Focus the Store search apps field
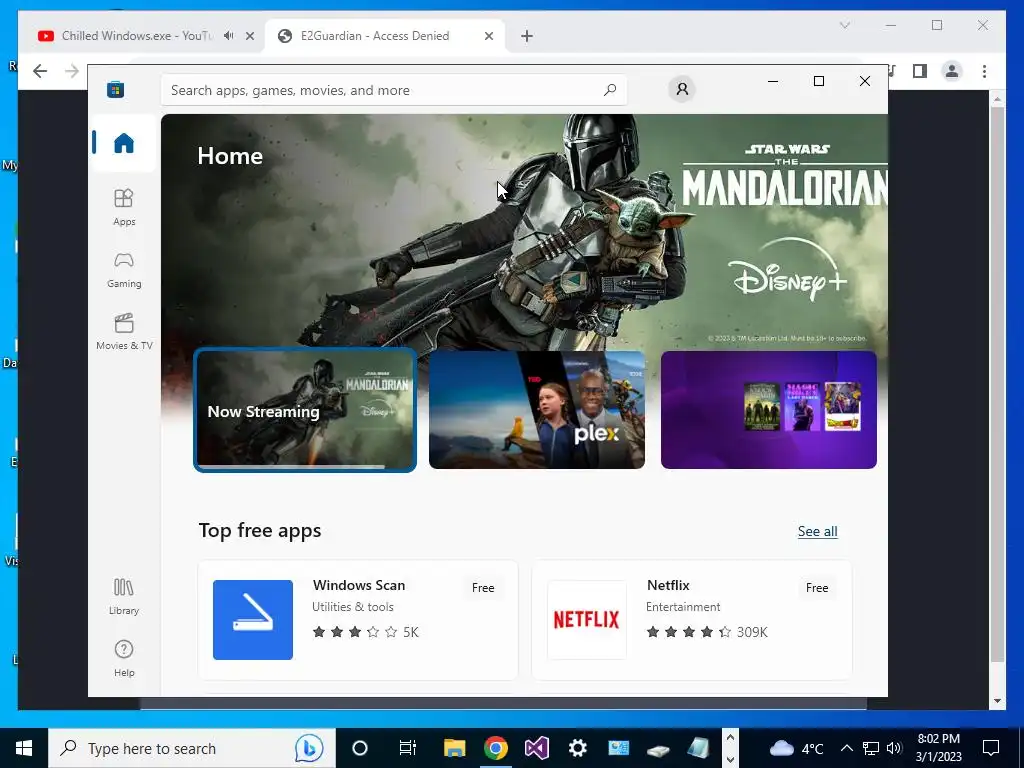Screen dimensions: 1024x768 tap(394, 90)
